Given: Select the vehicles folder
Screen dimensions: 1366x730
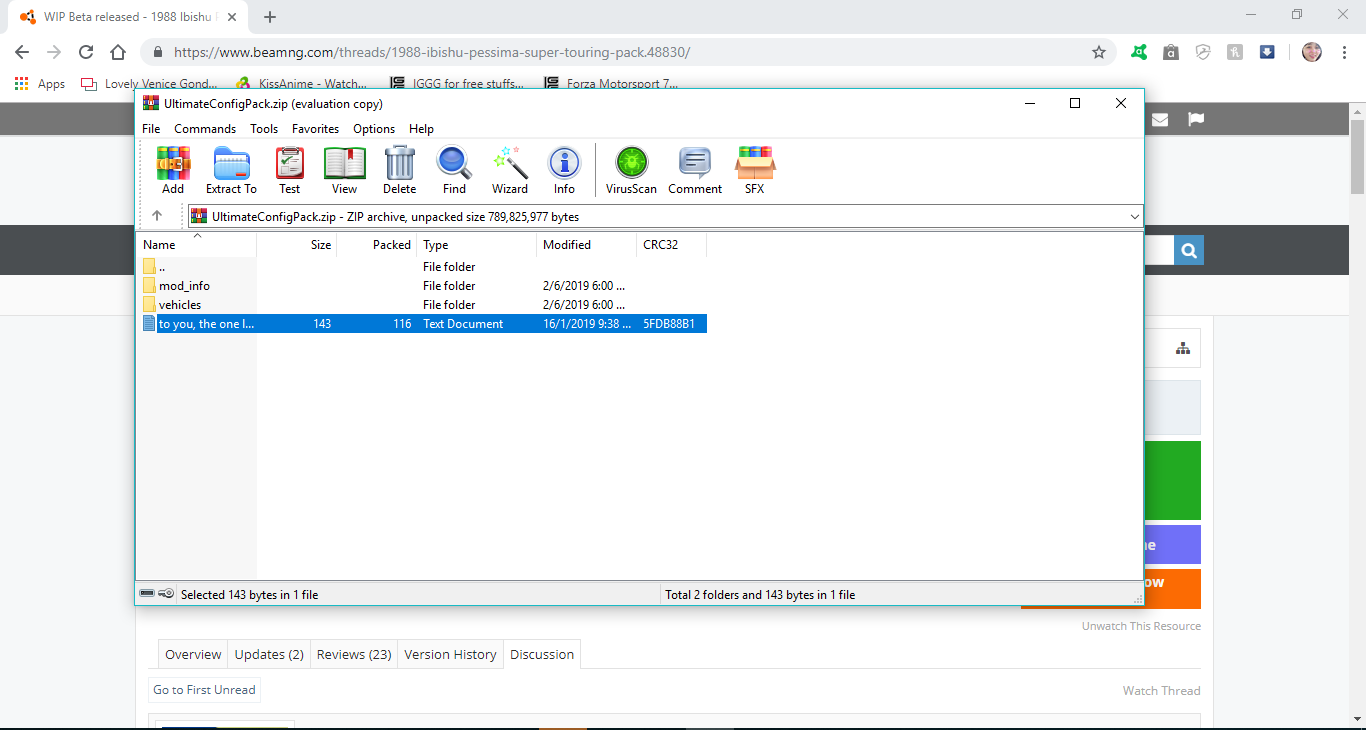Looking at the screenshot, I should click(180, 305).
